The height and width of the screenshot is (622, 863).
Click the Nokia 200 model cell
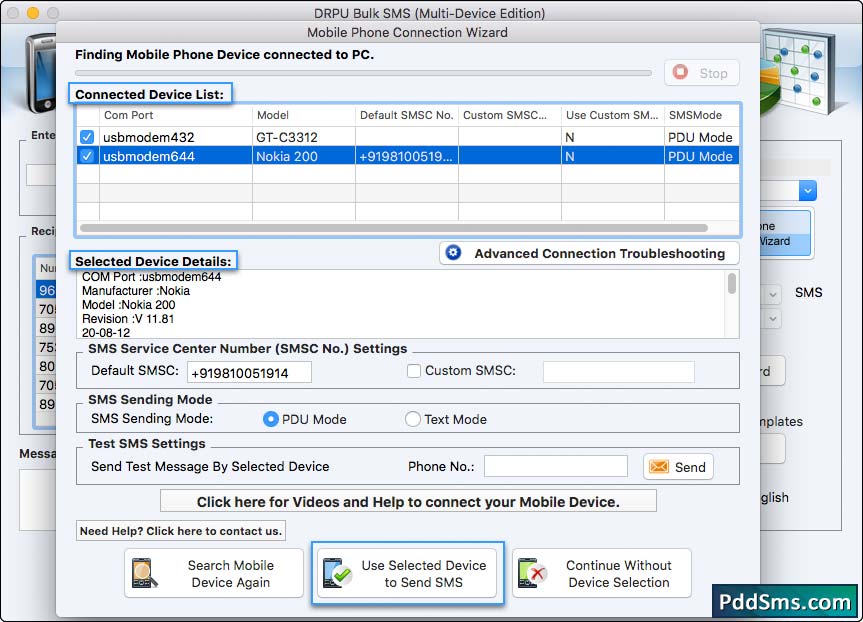304,156
